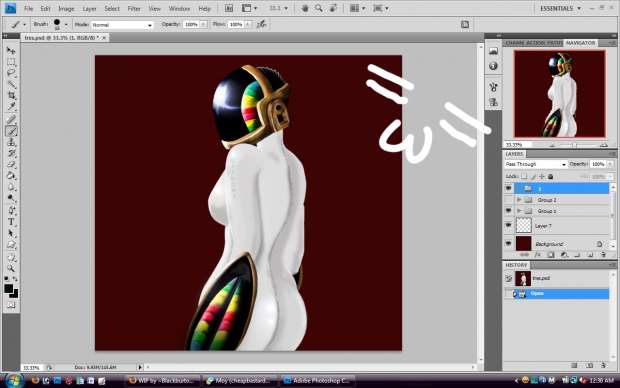Toggle Quick Mask mode
This screenshot has height=388, width=620.
point(11,305)
